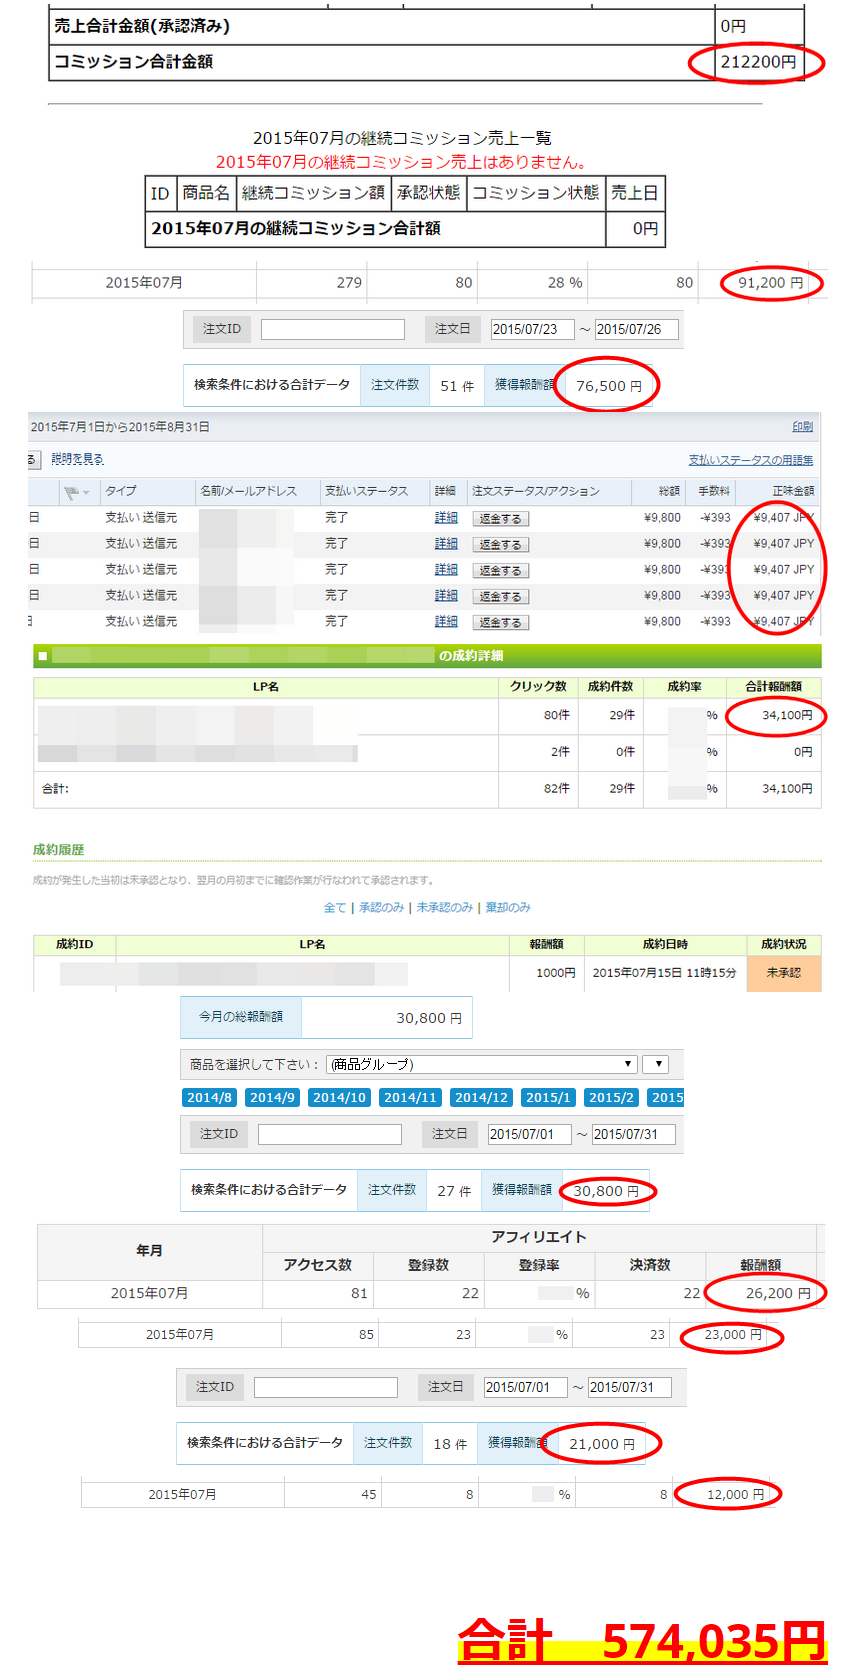Click the flag icon in the table header

70,492
